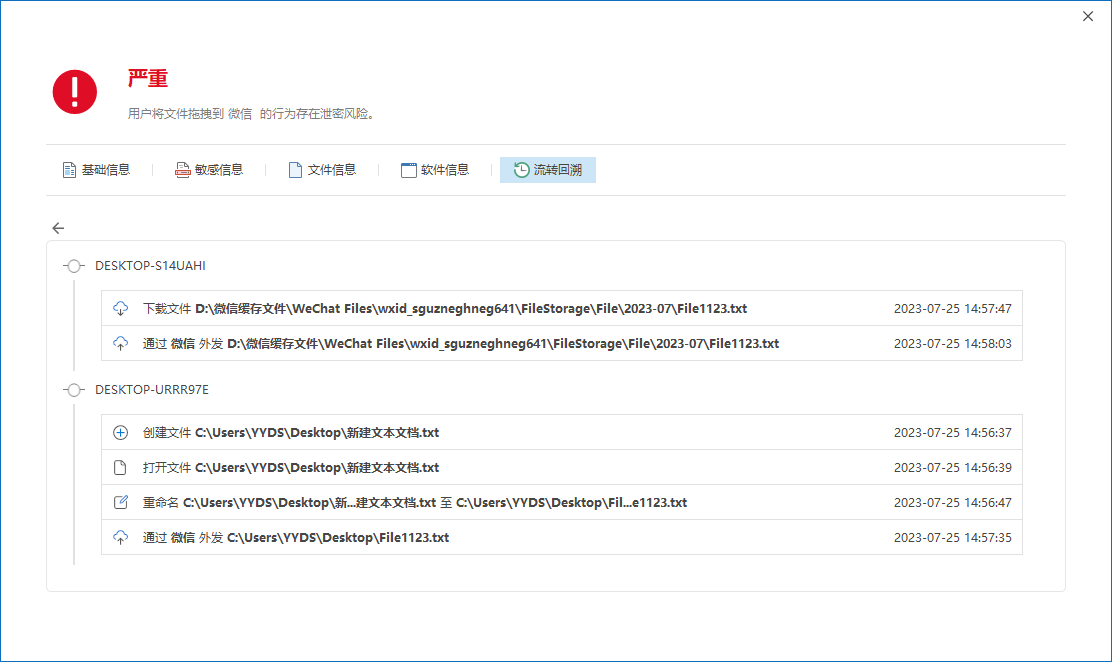Click the document icon for 打开文件 row
1112x662 pixels.
pos(121,468)
